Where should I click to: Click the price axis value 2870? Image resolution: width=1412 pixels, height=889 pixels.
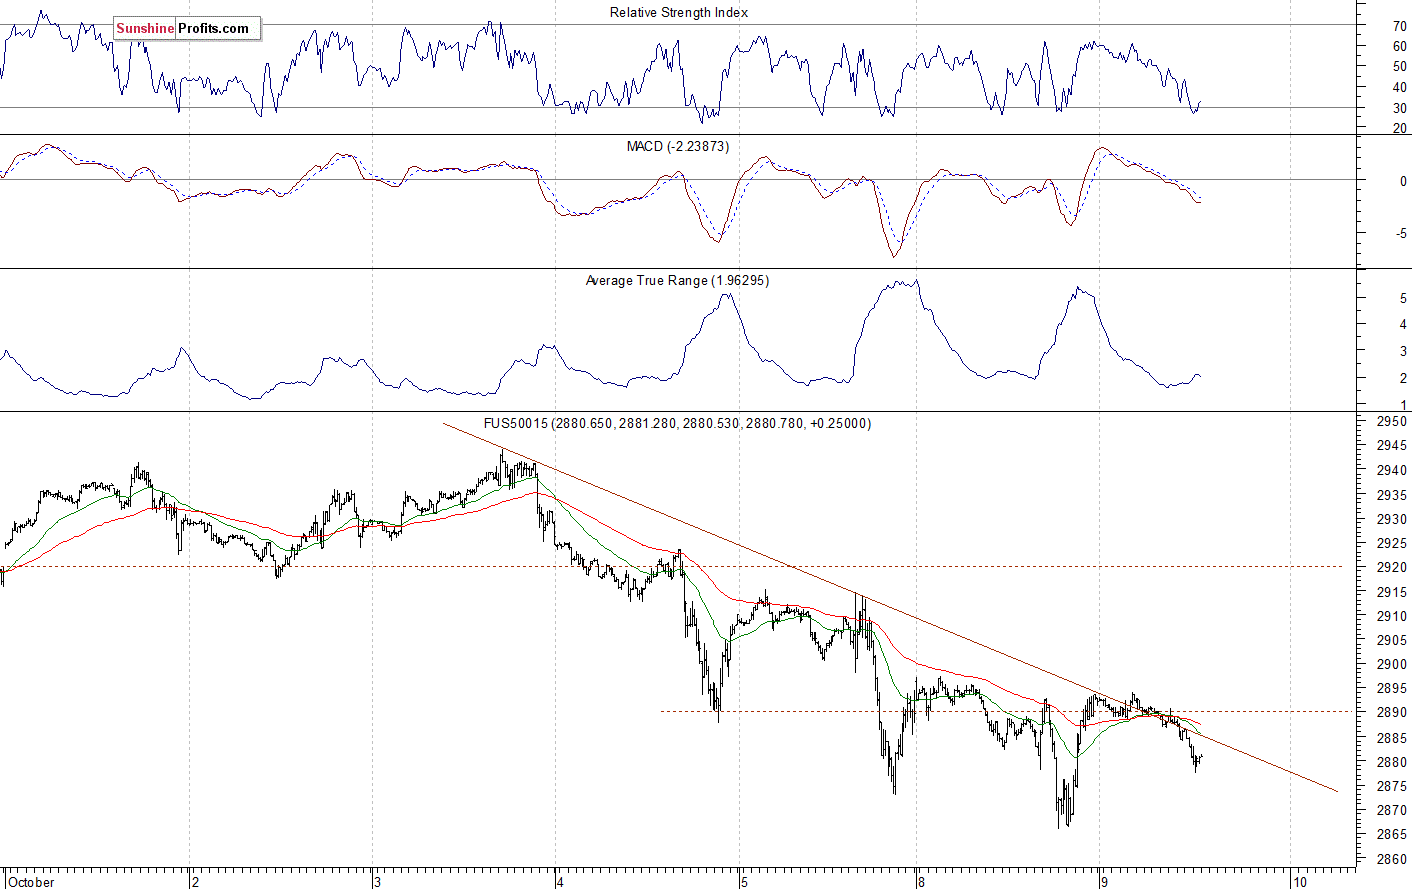1393,810
